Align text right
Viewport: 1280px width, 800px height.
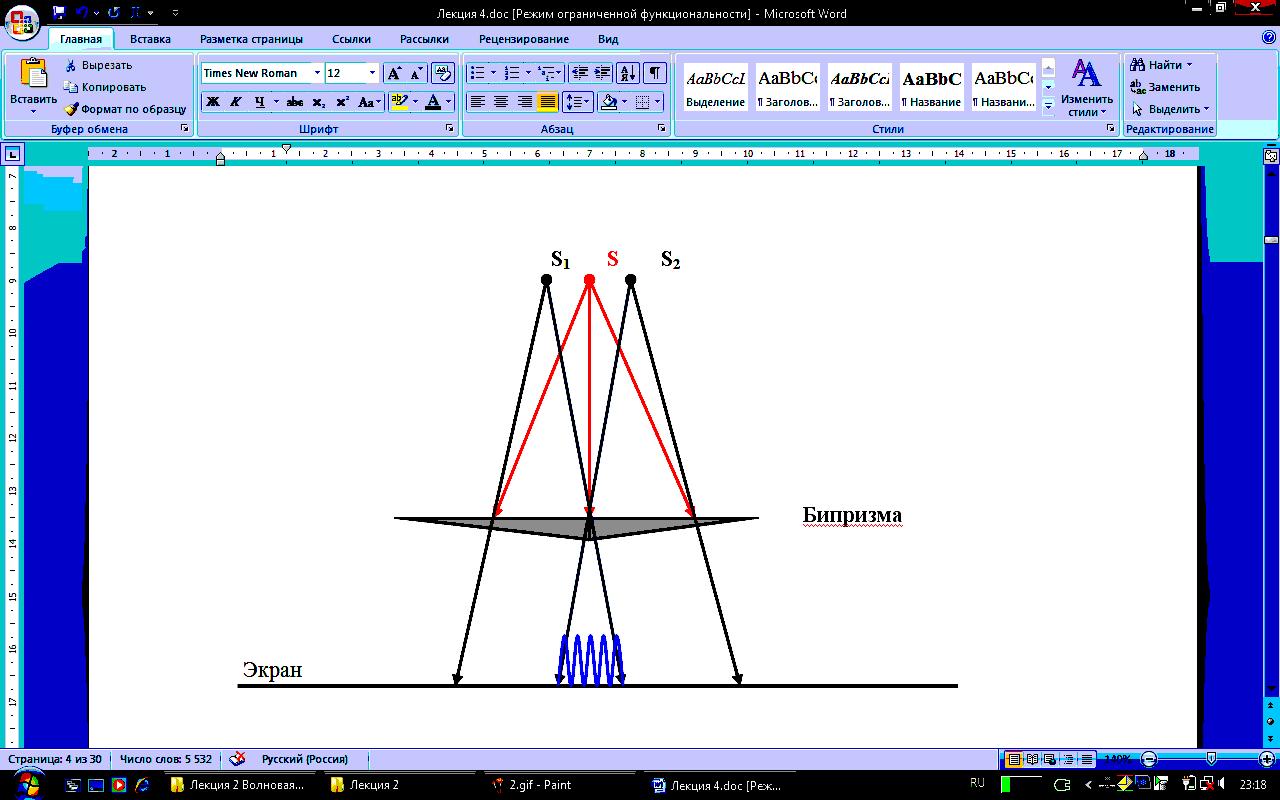(524, 102)
